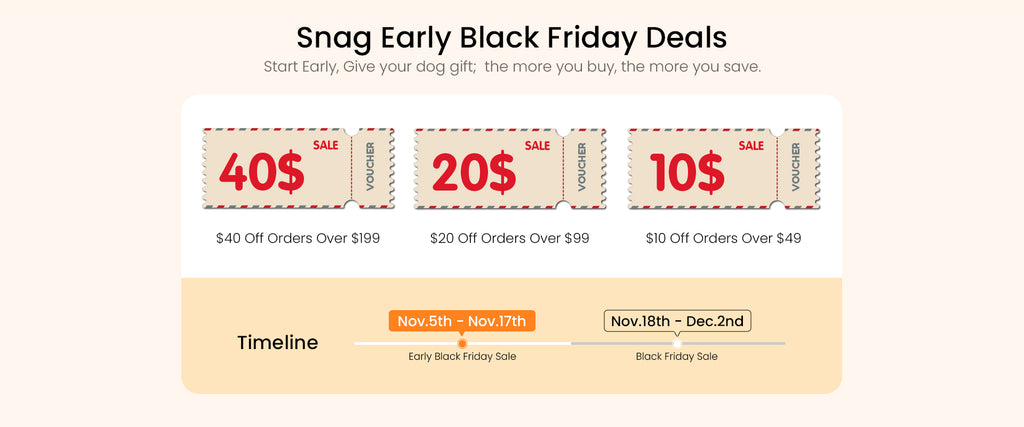Click '$10 Off Orders Over $49' text
The width and height of the screenshot is (1024, 427).
point(724,238)
